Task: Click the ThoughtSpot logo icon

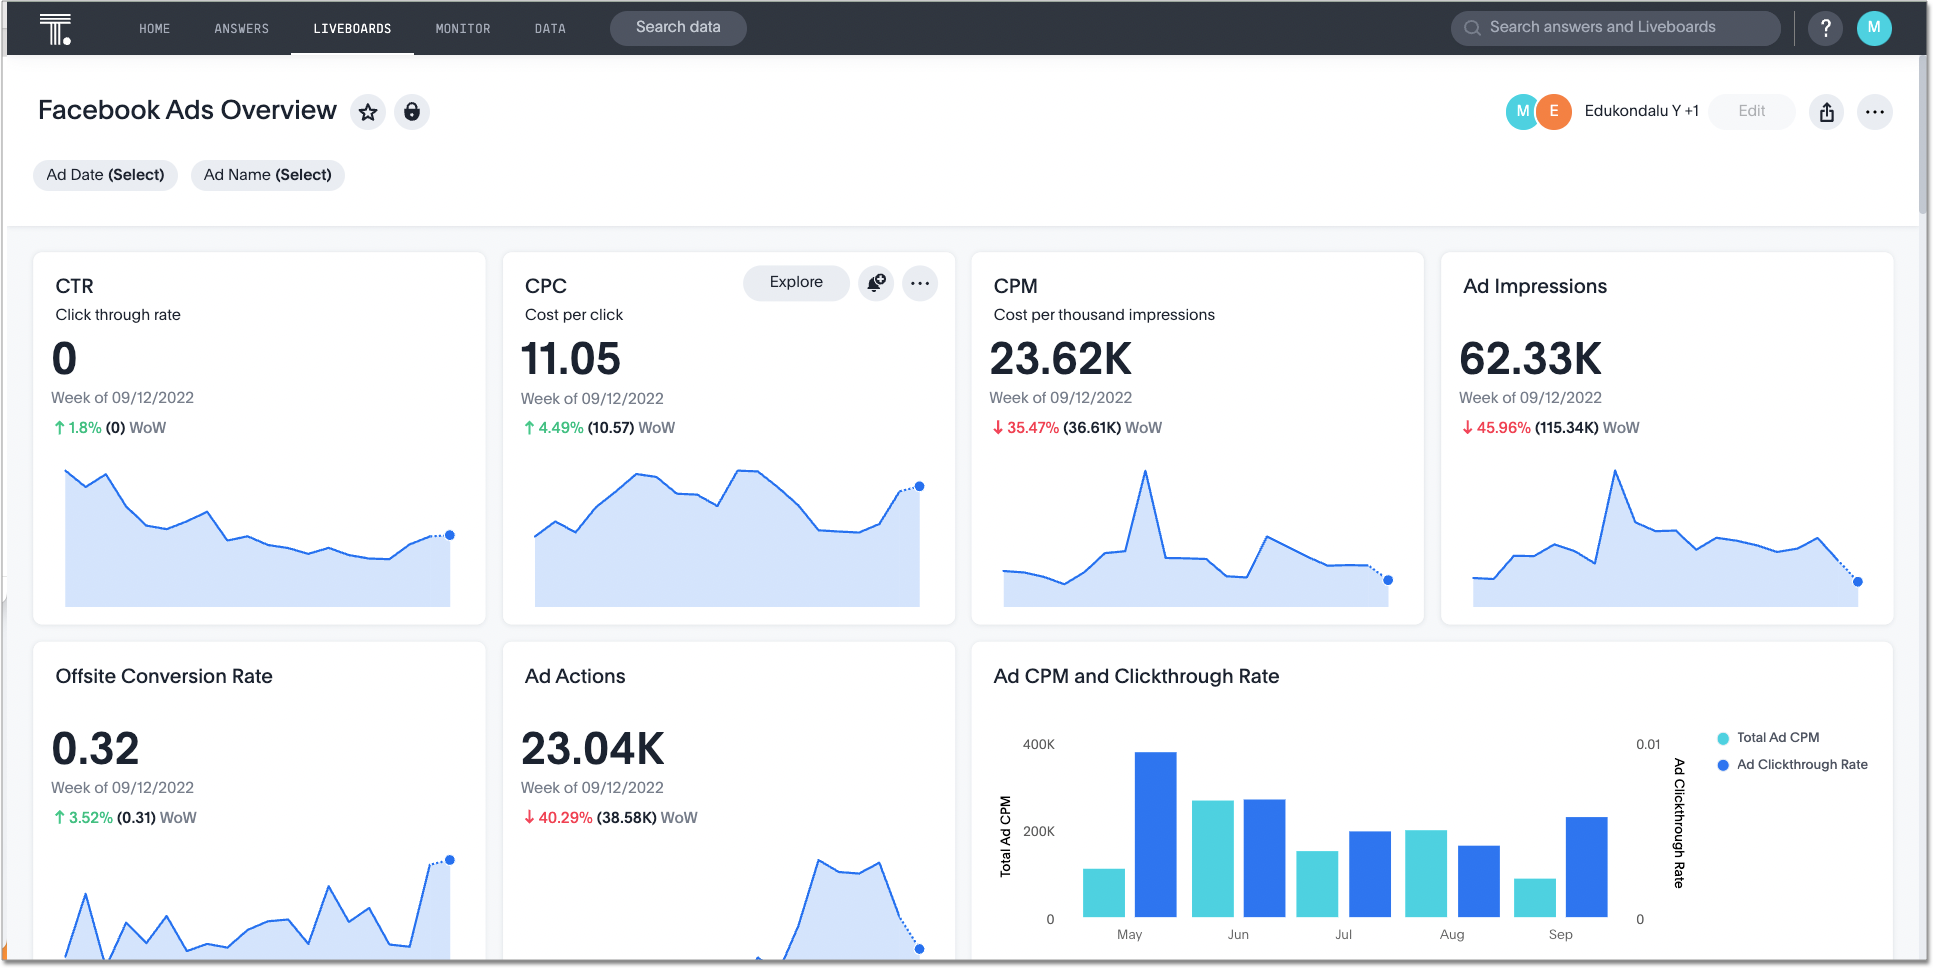Action: (55, 29)
